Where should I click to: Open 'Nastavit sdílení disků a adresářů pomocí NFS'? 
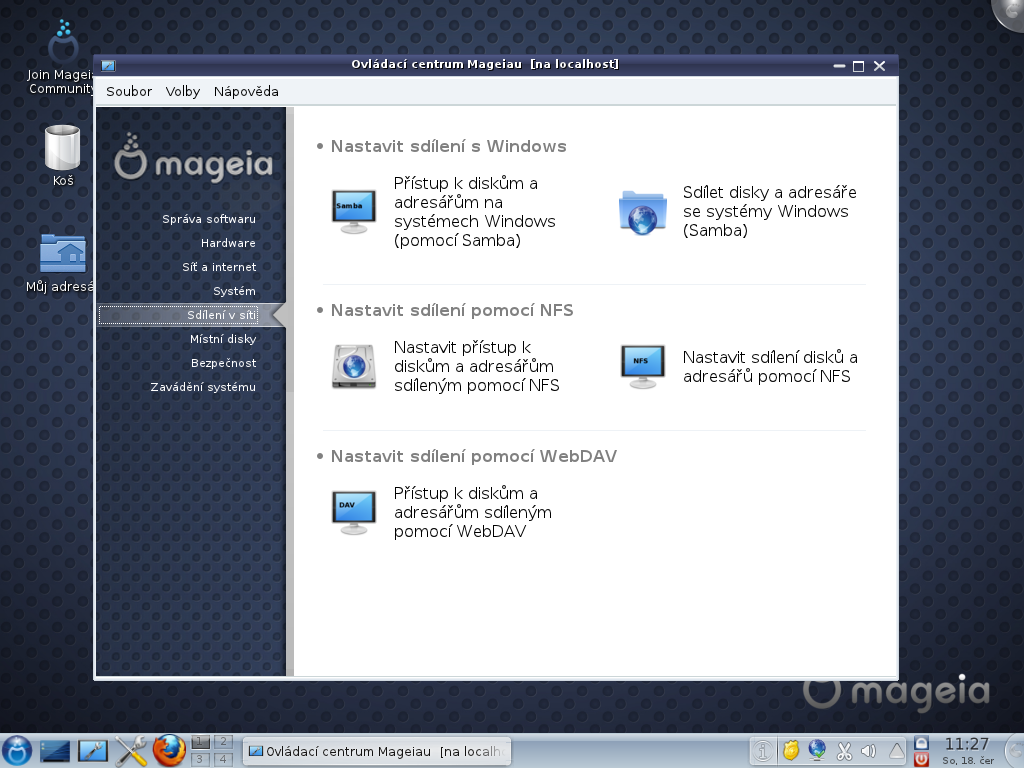770,366
